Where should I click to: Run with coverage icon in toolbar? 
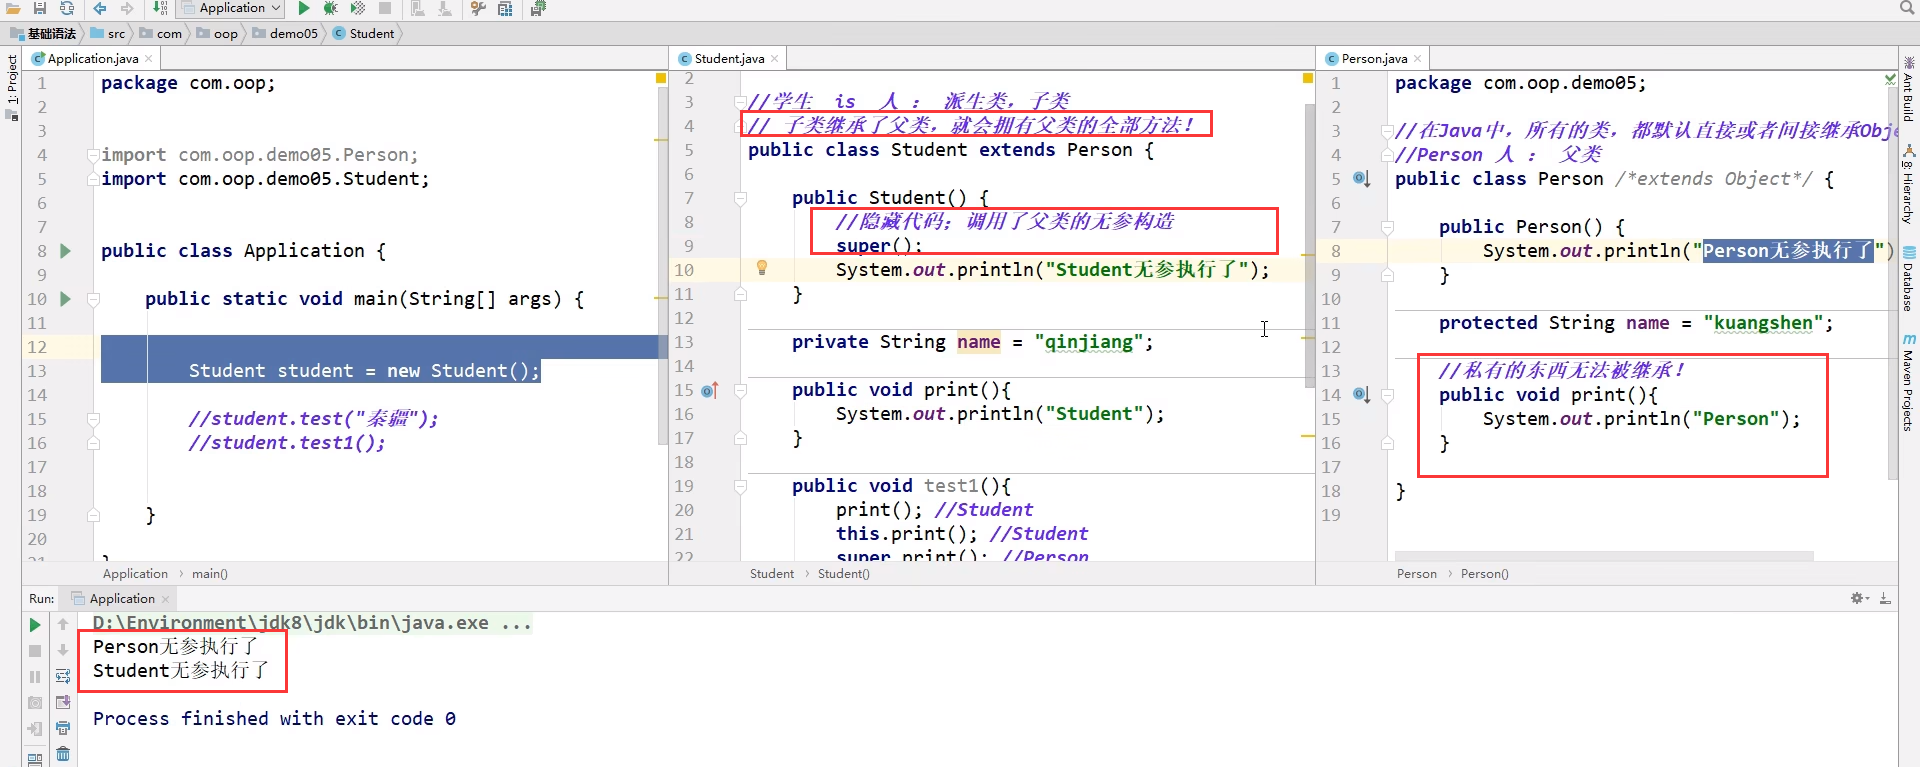pos(358,8)
